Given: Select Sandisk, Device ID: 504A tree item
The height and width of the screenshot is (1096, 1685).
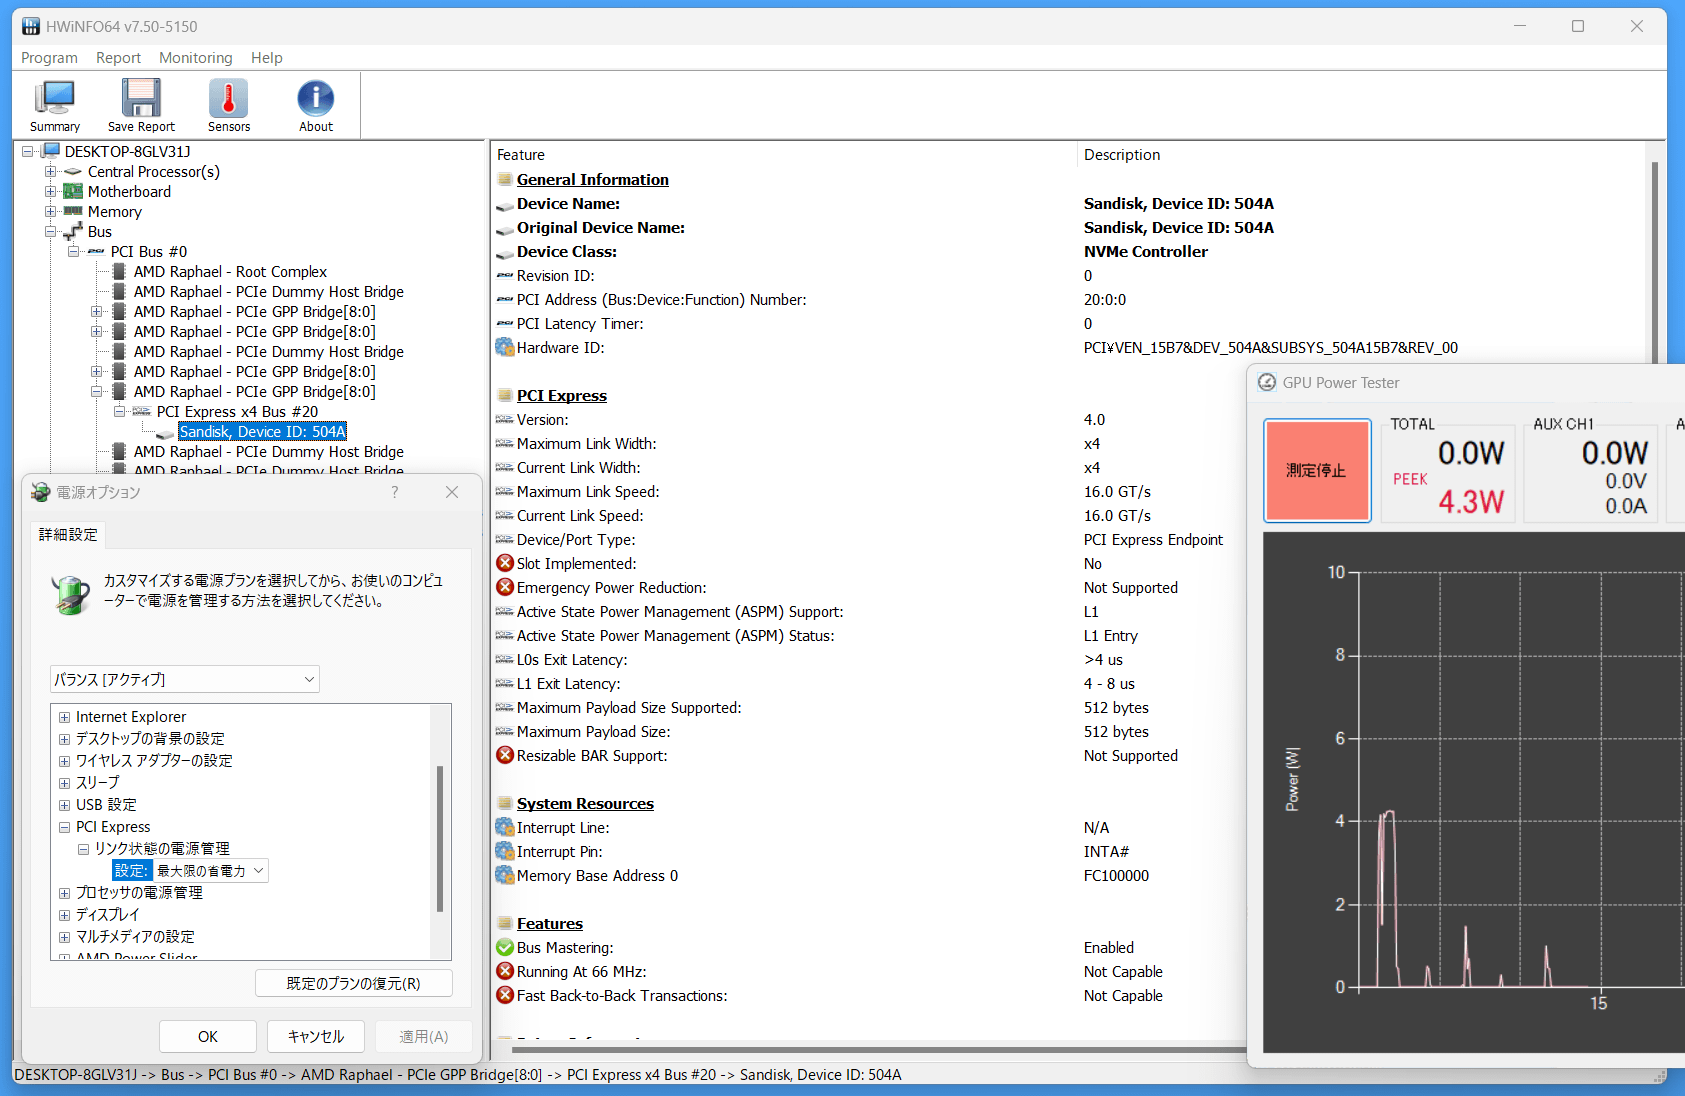Looking at the screenshot, I should coord(262,431).
